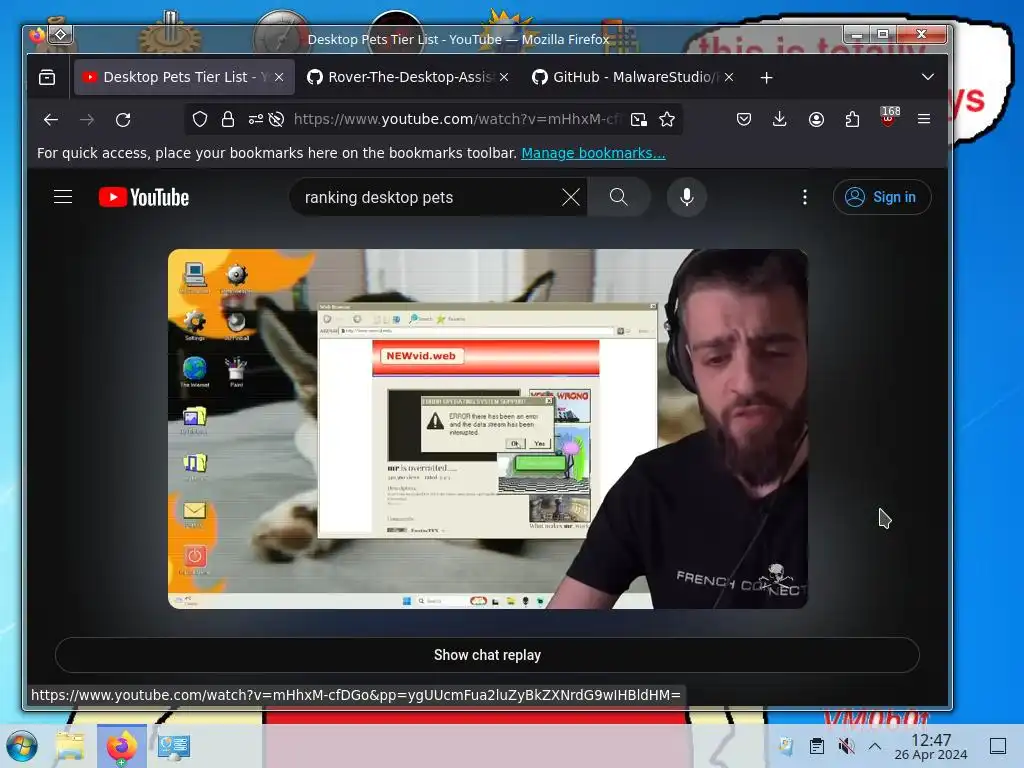The image size is (1024, 768).
Task: Sign in to YouTube
Action: 882,197
